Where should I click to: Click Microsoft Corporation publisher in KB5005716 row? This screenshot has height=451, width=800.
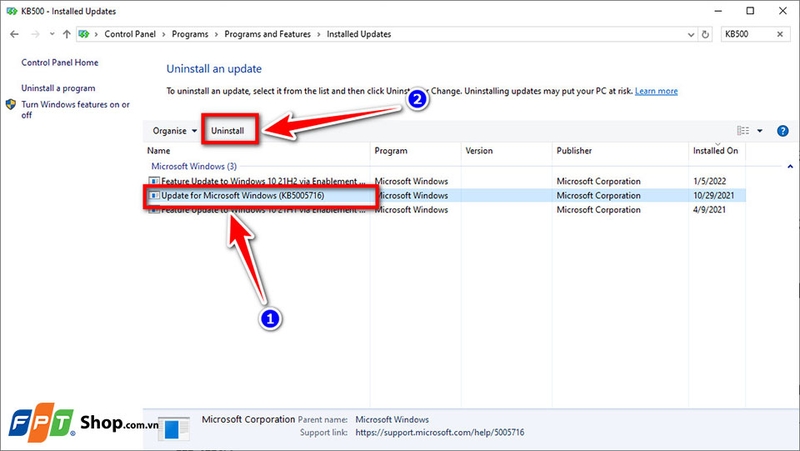[x=598, y=195]
